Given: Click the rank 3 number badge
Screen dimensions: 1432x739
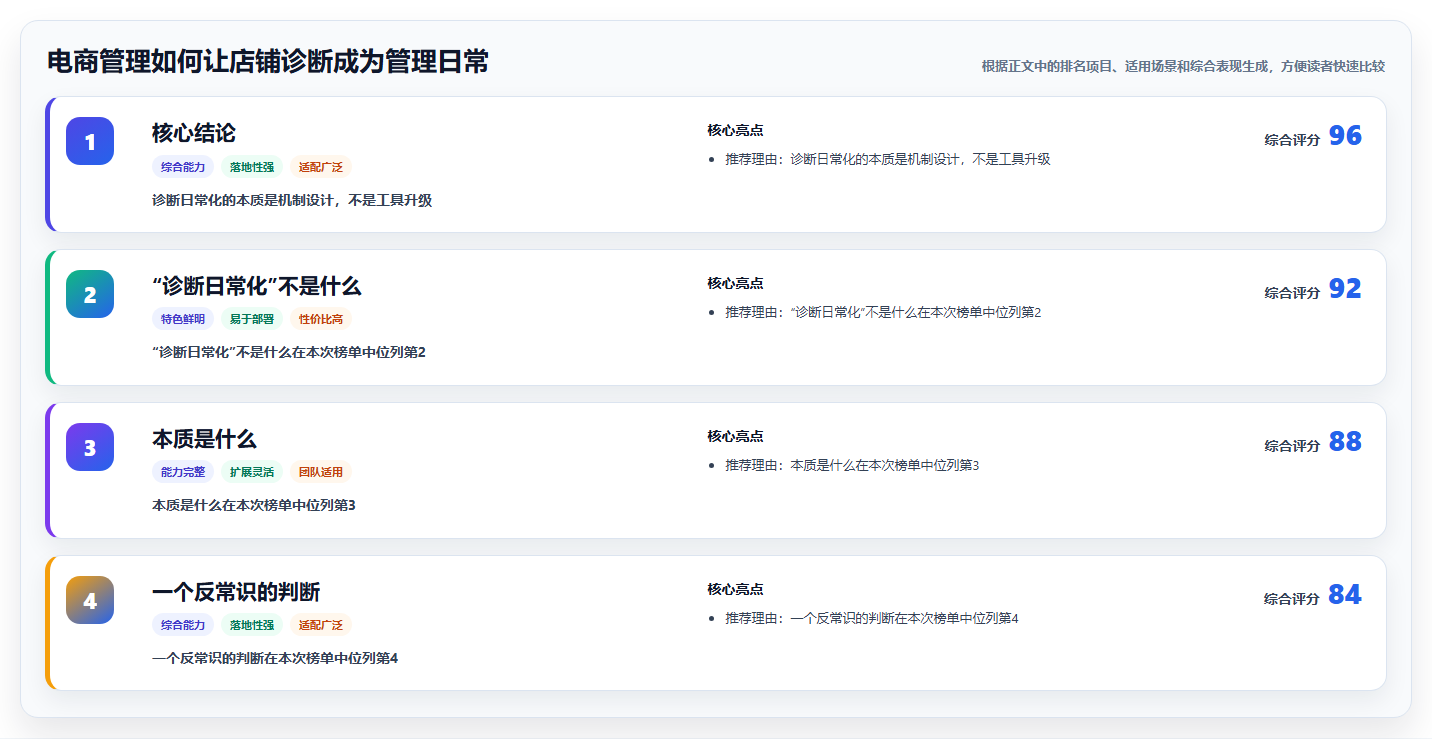Looking at the screenshot, I should click(x=90, y=447).
